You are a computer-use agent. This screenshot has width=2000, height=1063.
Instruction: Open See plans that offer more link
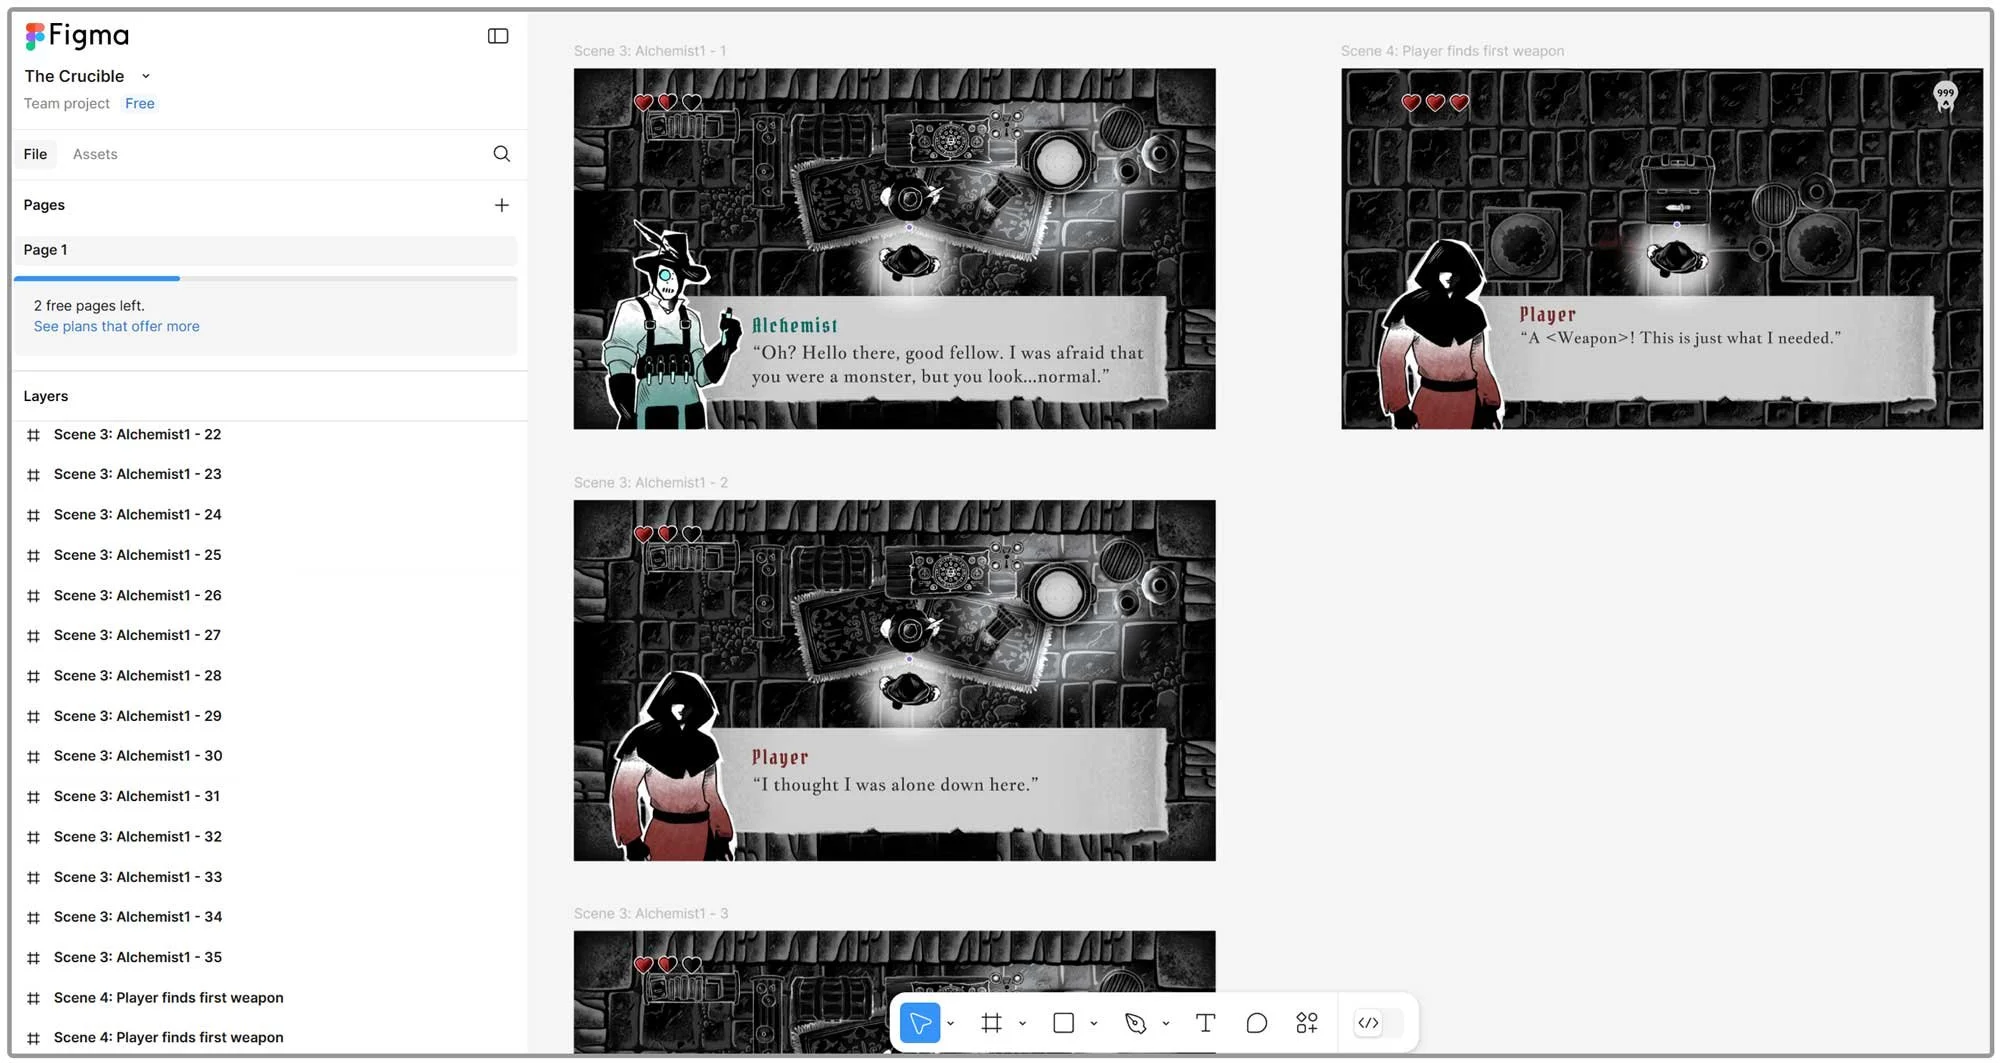(x=117, y=326)
